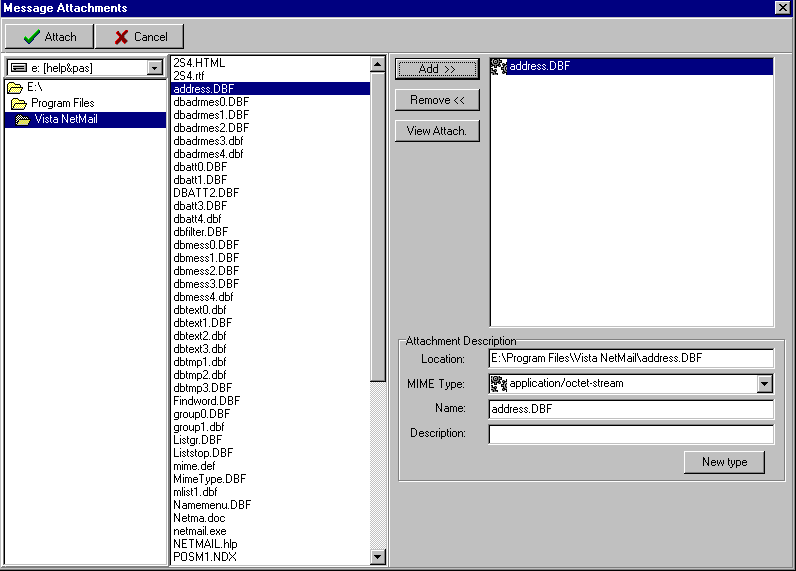The image size is (796, 571).
Task: Open the Program Files folder
Action: point(62,103)
